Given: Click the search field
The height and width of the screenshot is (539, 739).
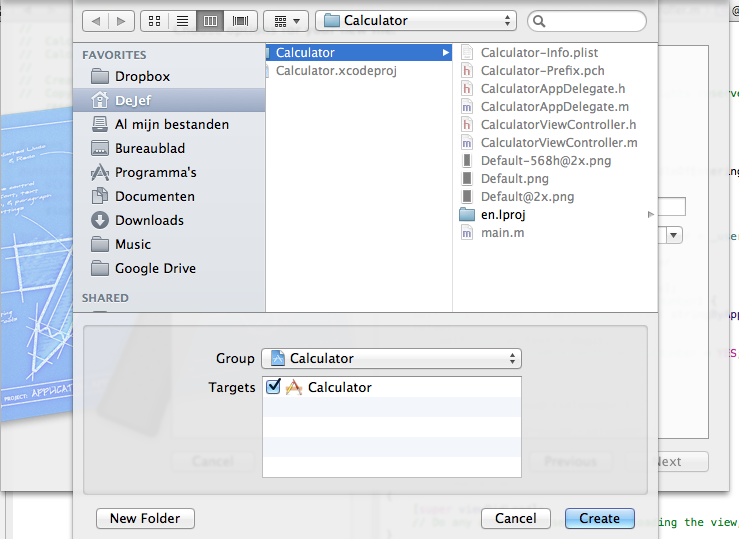Looking at the screenshot, I should [x=587, y=21].
